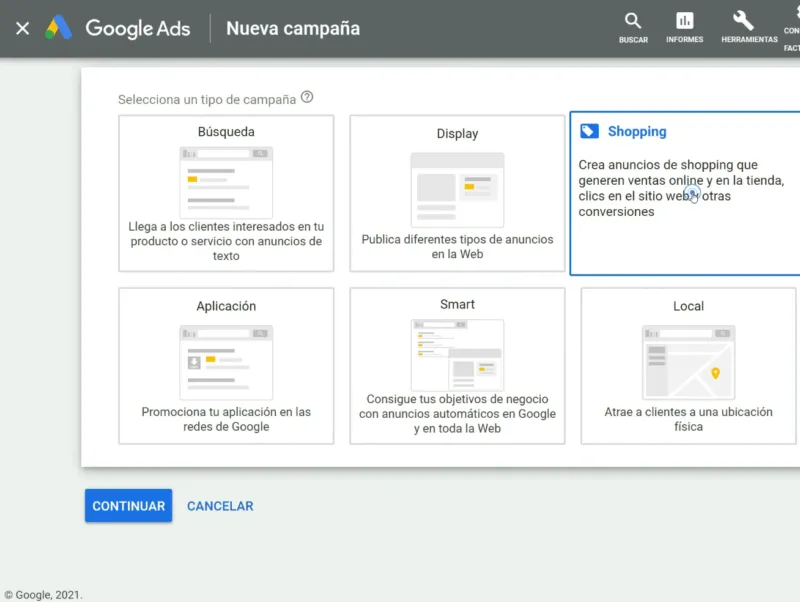Click the Display card illustration thumbnail

pyautogui.click(x=457, y=190)
